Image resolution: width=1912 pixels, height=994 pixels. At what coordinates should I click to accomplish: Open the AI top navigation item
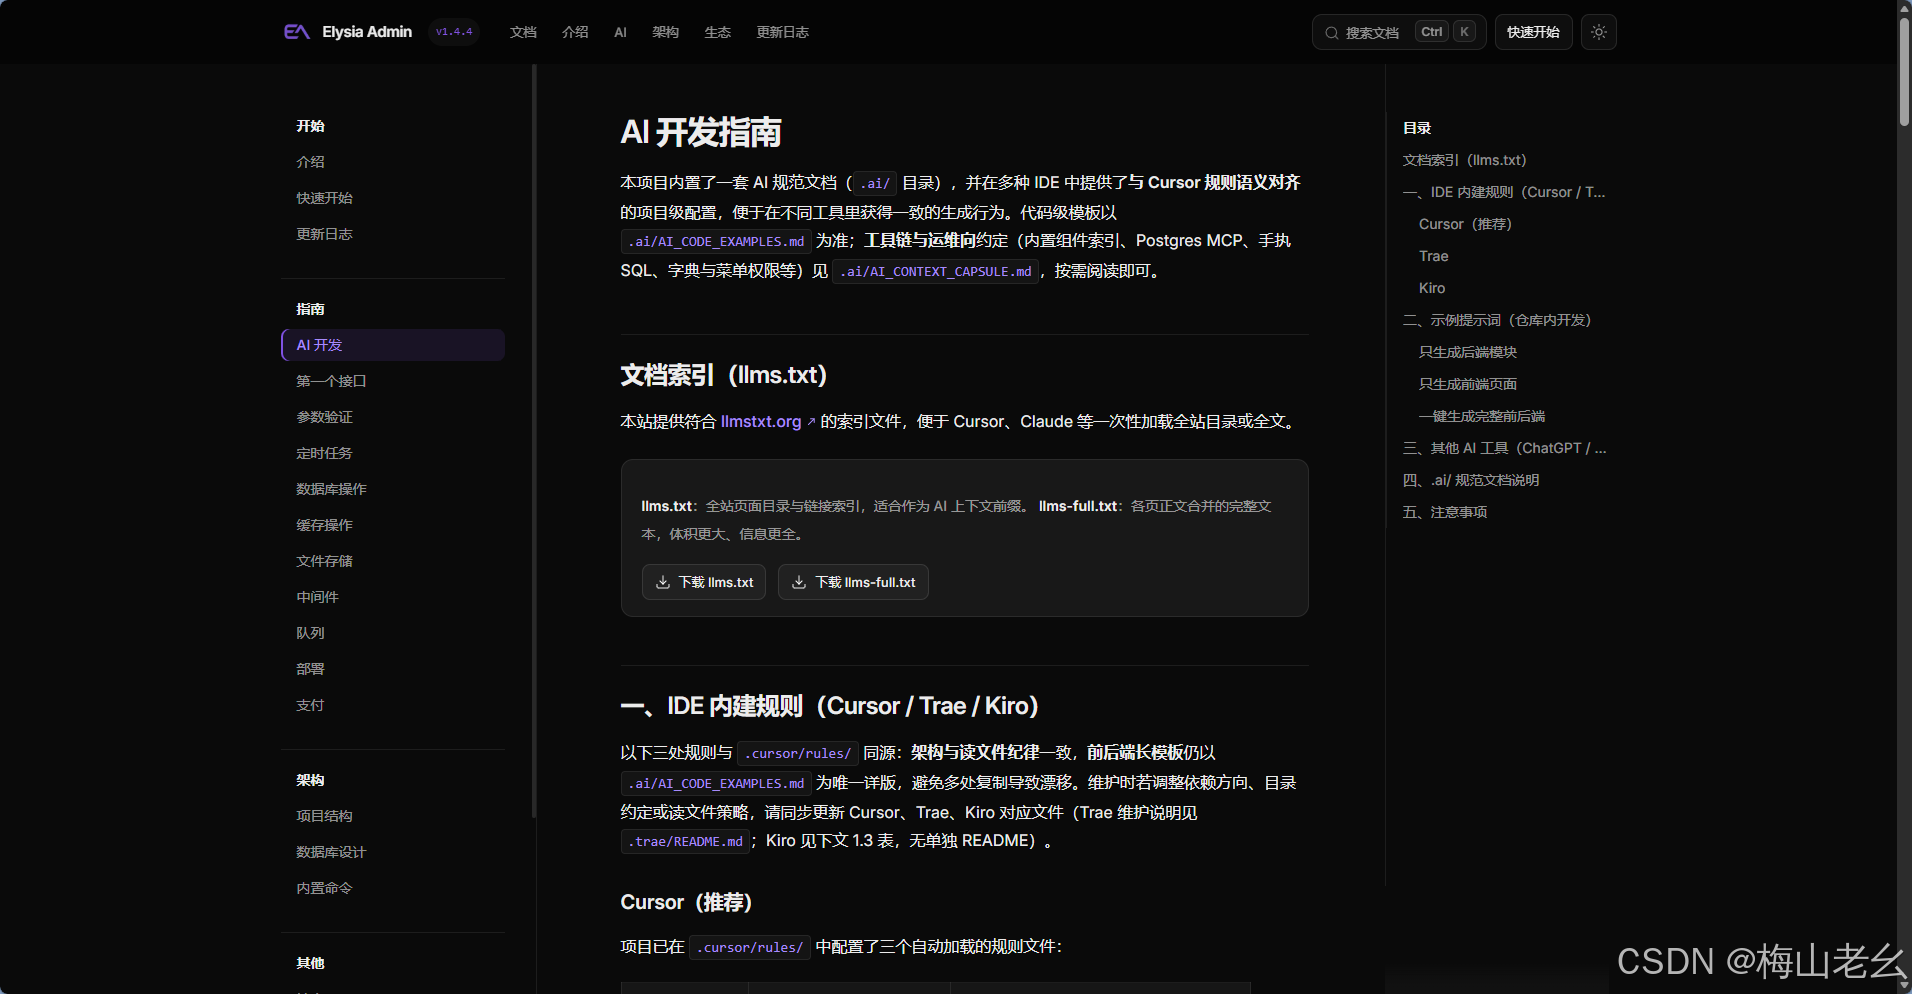620,32
